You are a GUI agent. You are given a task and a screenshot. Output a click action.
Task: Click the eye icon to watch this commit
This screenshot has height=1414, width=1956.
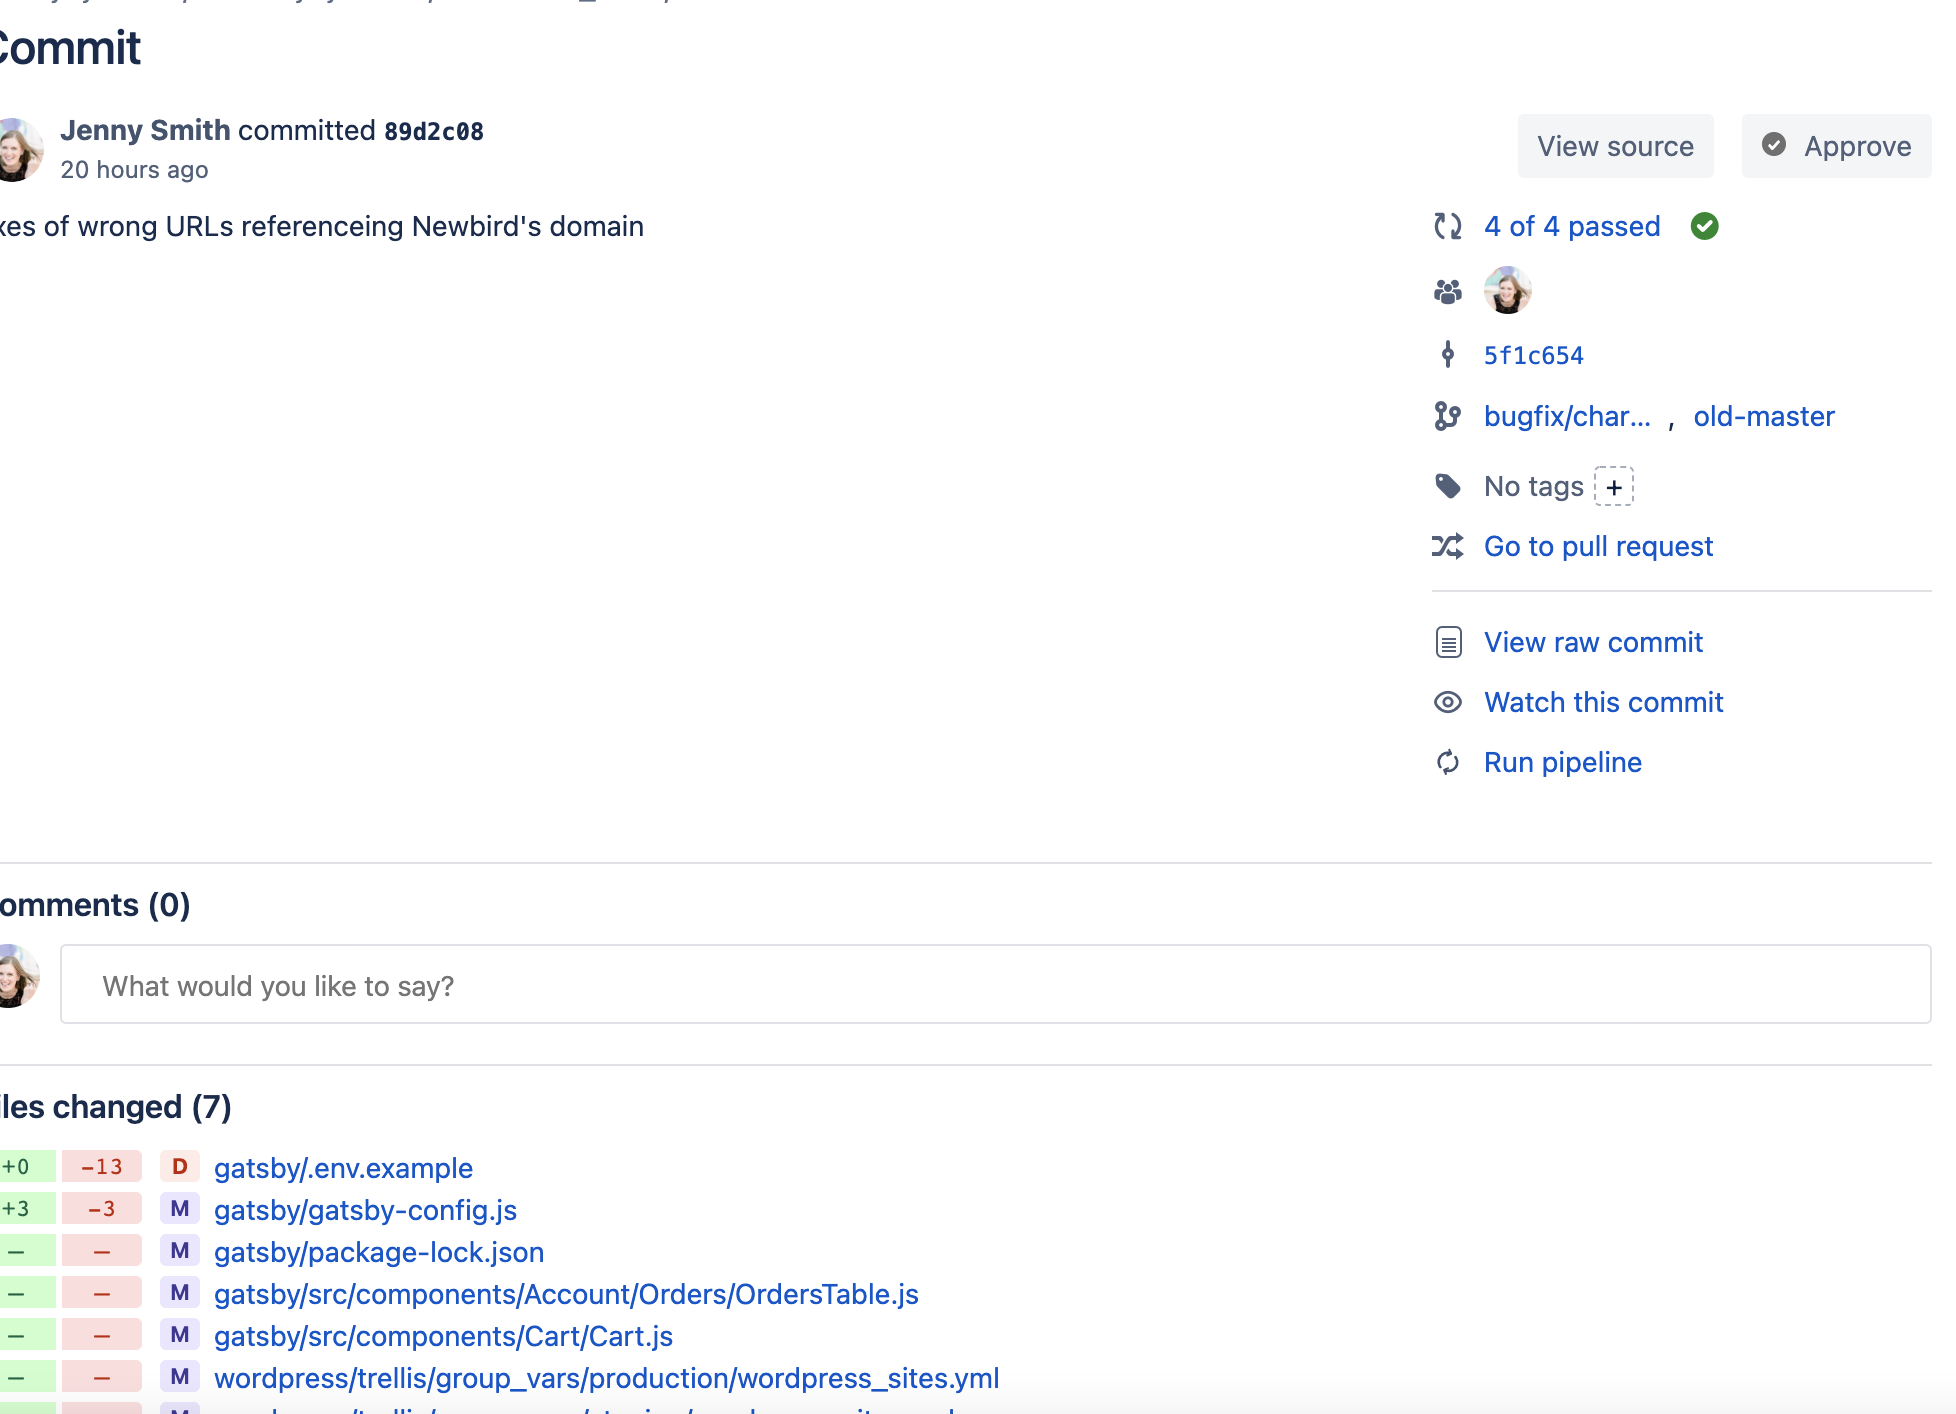pos(1448,702)
